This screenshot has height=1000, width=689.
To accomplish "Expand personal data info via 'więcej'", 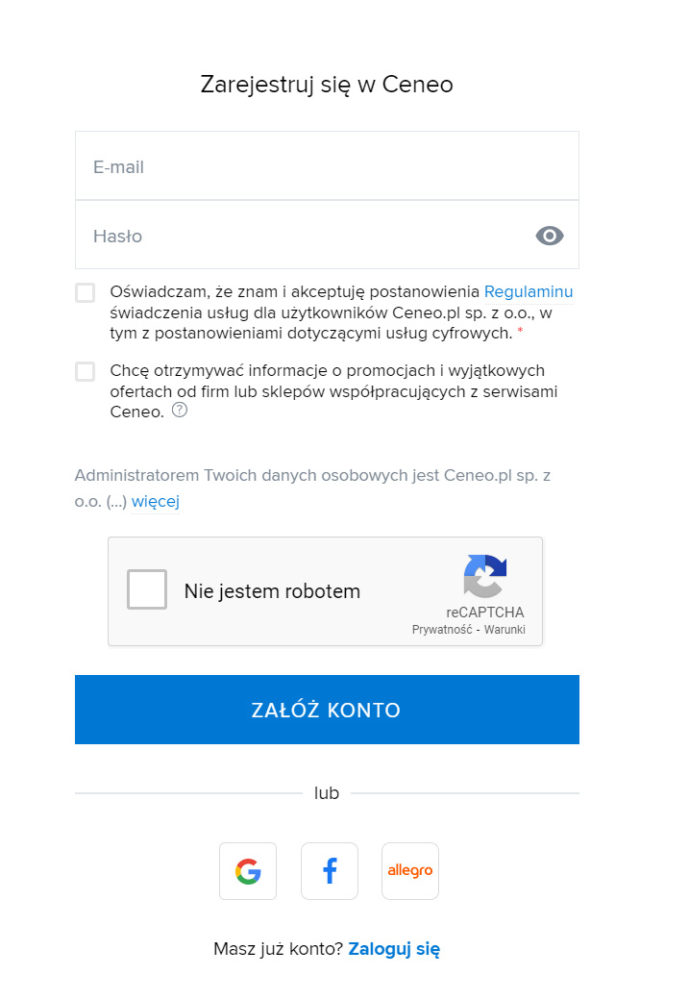I will (x=156, y=501).
